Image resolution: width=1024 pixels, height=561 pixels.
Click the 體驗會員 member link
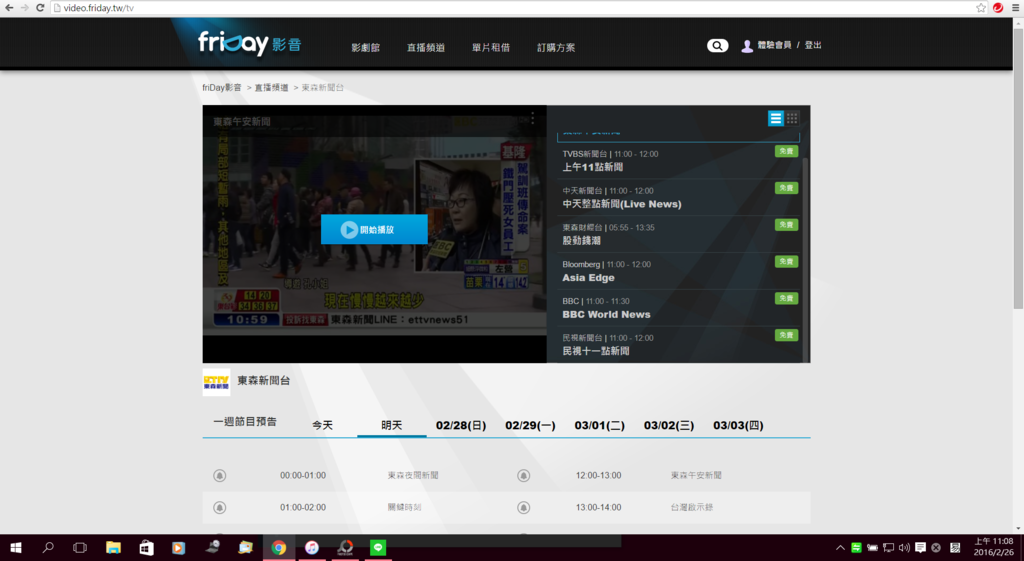[775, 45]
